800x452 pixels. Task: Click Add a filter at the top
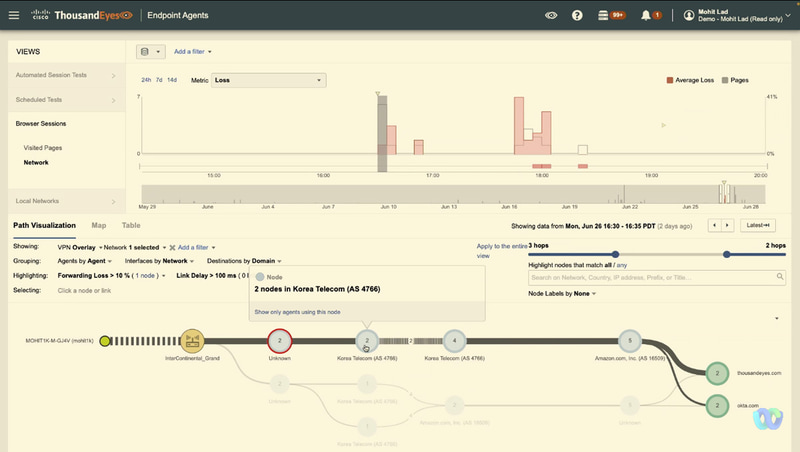coord(192,52)
